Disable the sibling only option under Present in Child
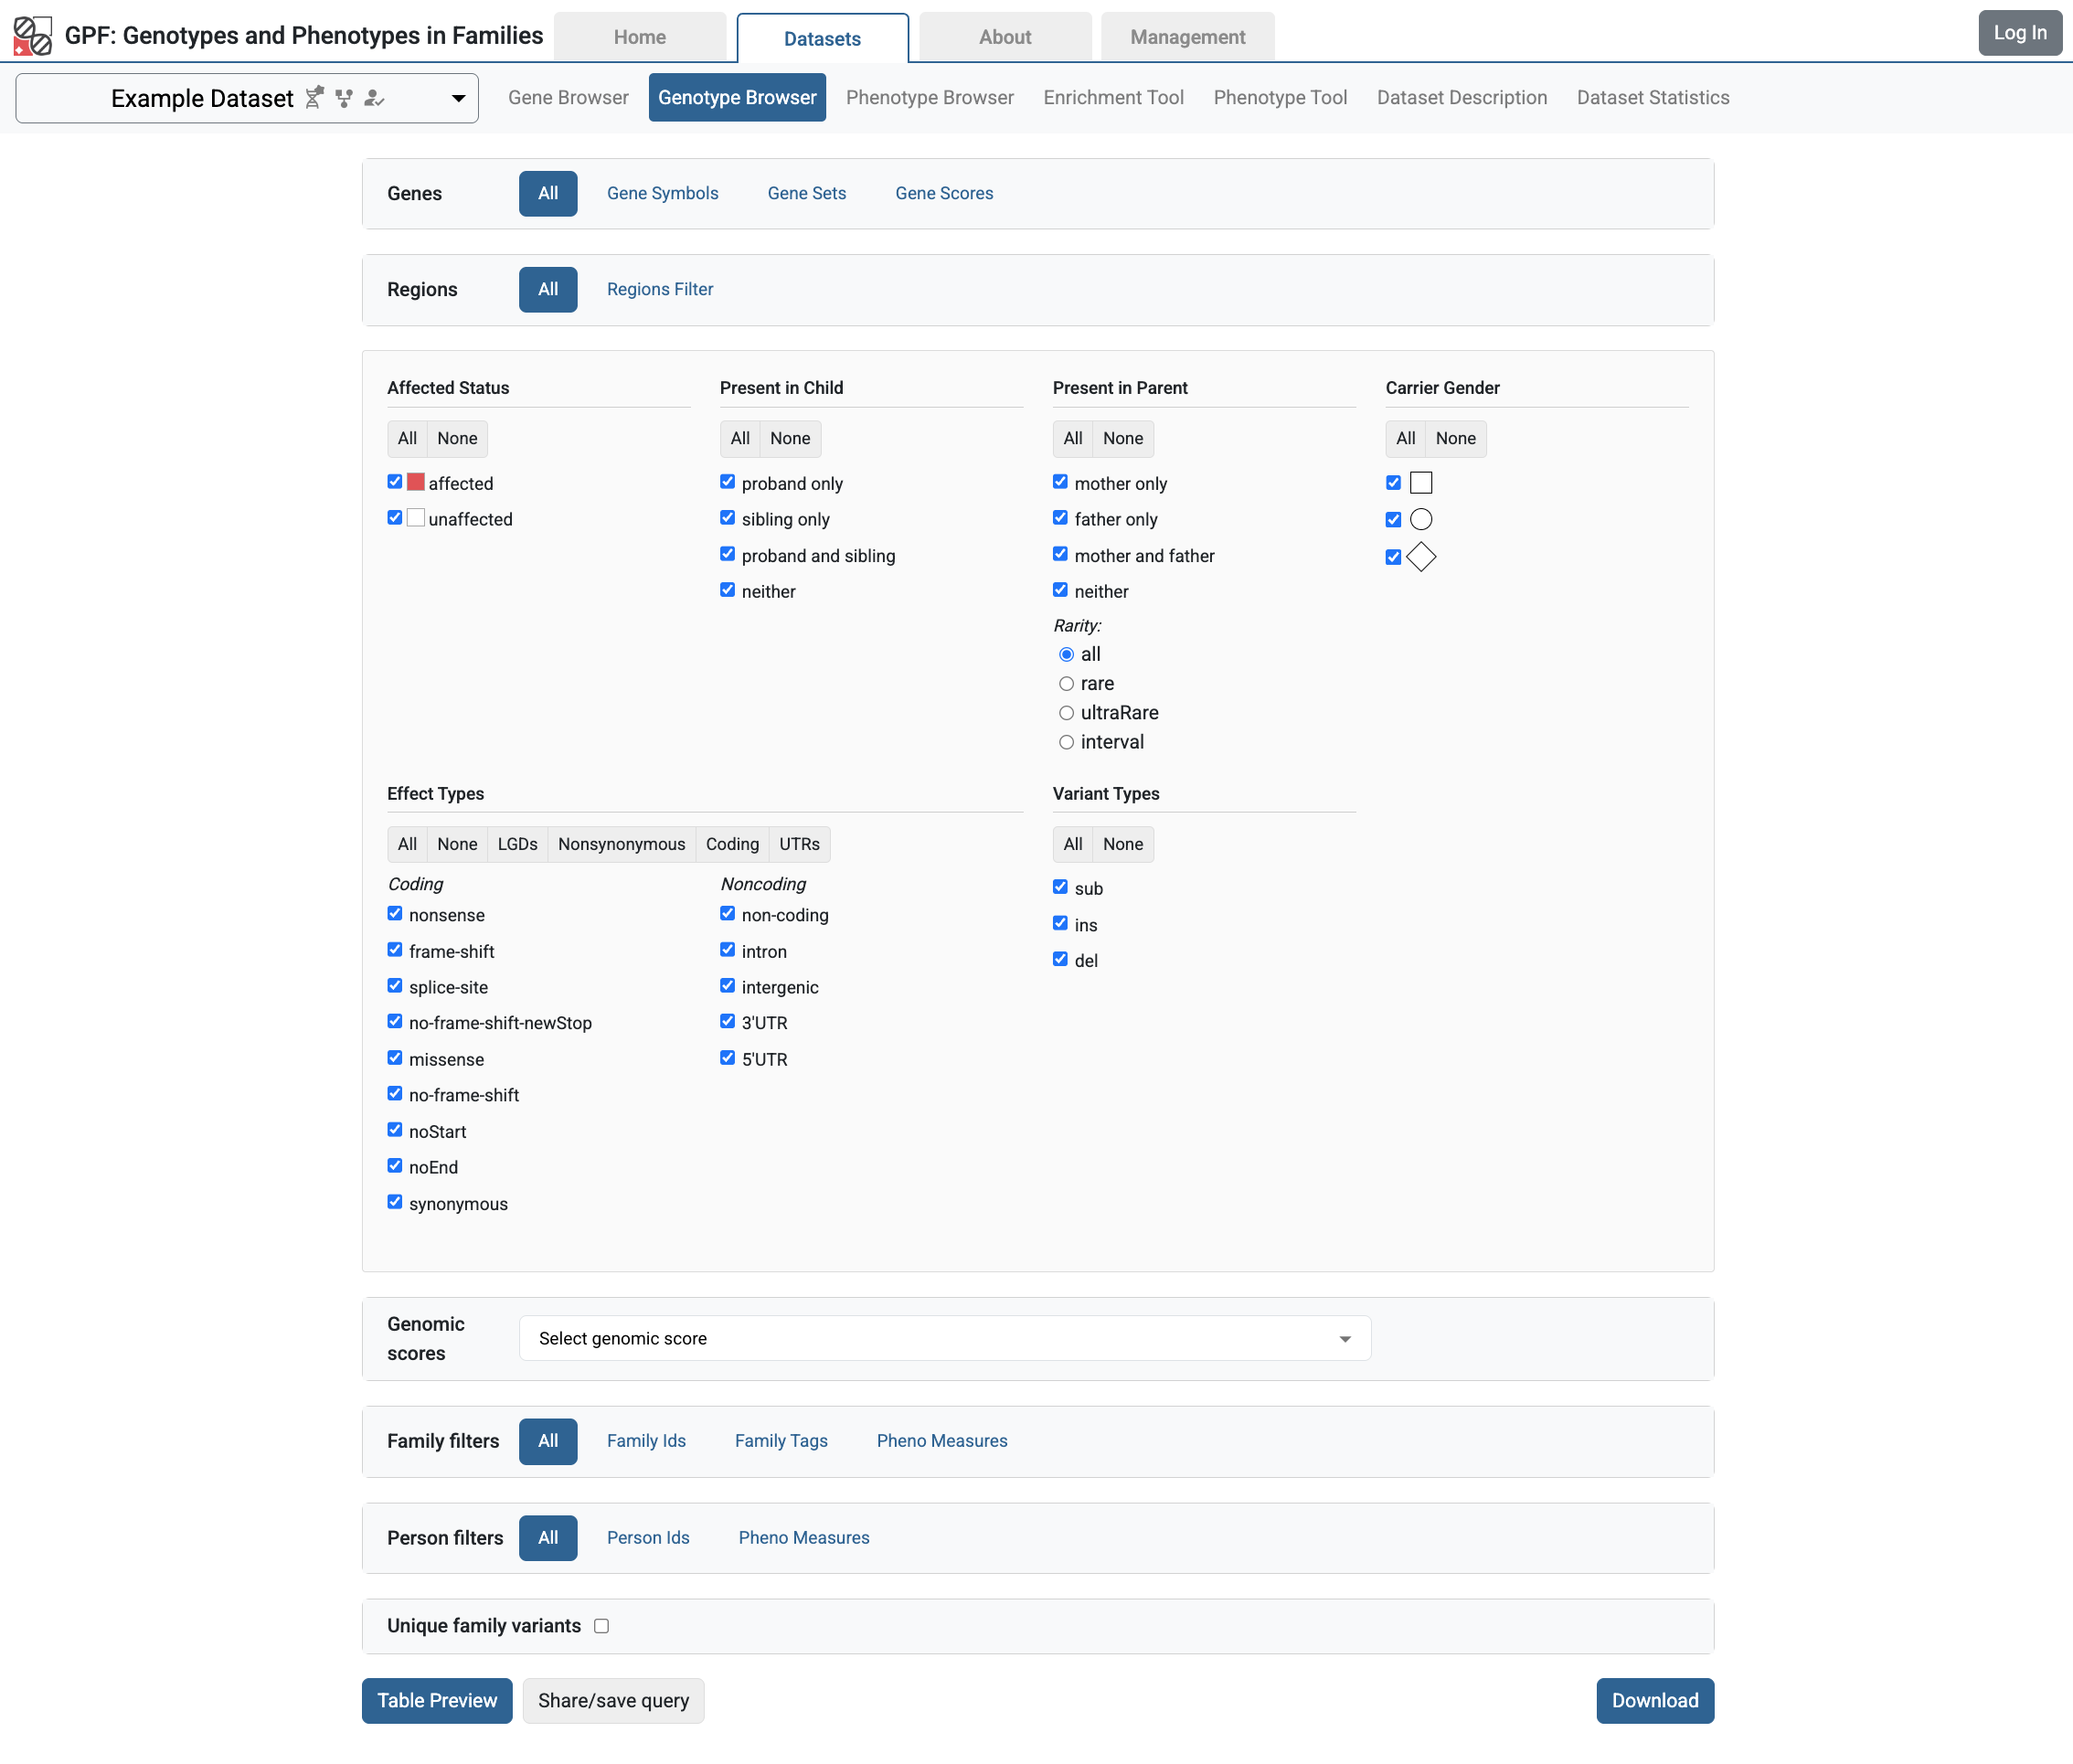2073x1764 pixels. coord(728,517)
